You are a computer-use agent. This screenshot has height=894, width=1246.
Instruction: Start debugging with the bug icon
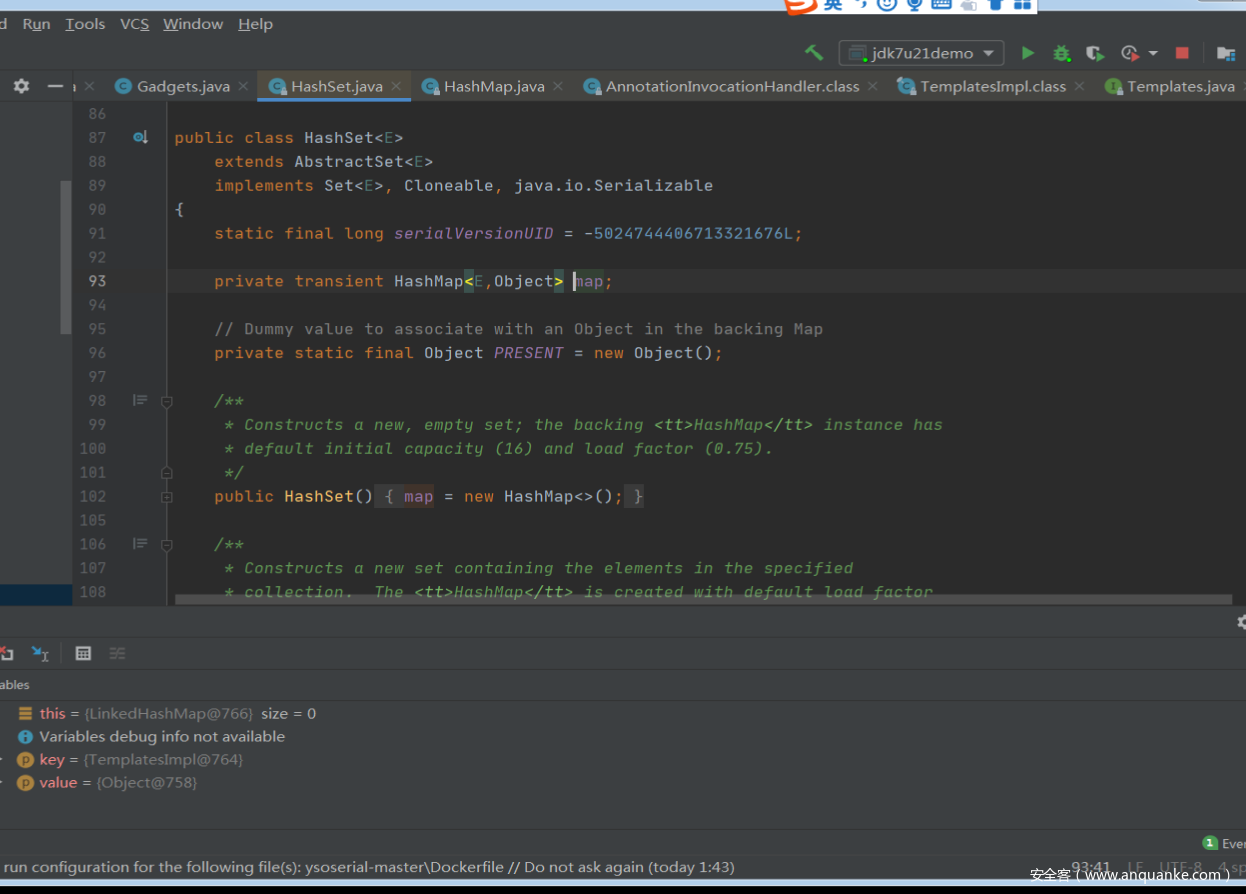[x=1061, y=53]
